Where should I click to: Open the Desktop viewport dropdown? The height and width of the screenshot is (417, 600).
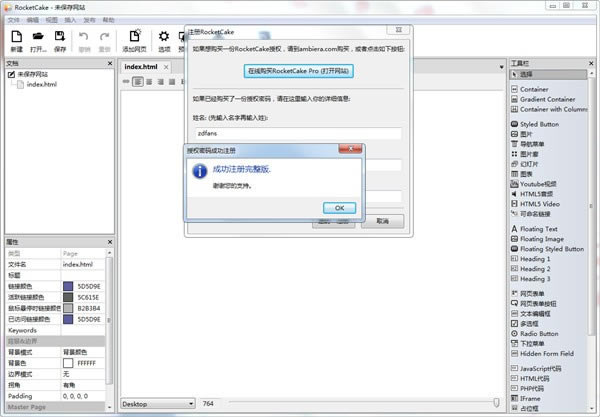pyautogui.click(x=158, y=404)
